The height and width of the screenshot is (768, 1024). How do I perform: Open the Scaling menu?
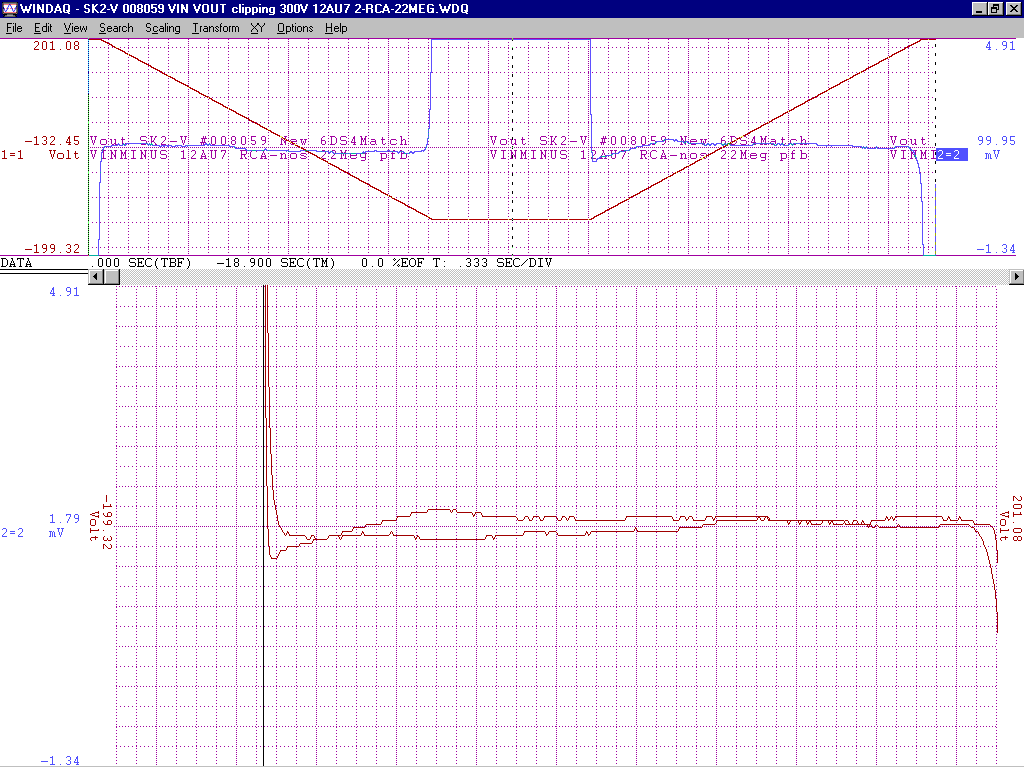tap(162, 28)
